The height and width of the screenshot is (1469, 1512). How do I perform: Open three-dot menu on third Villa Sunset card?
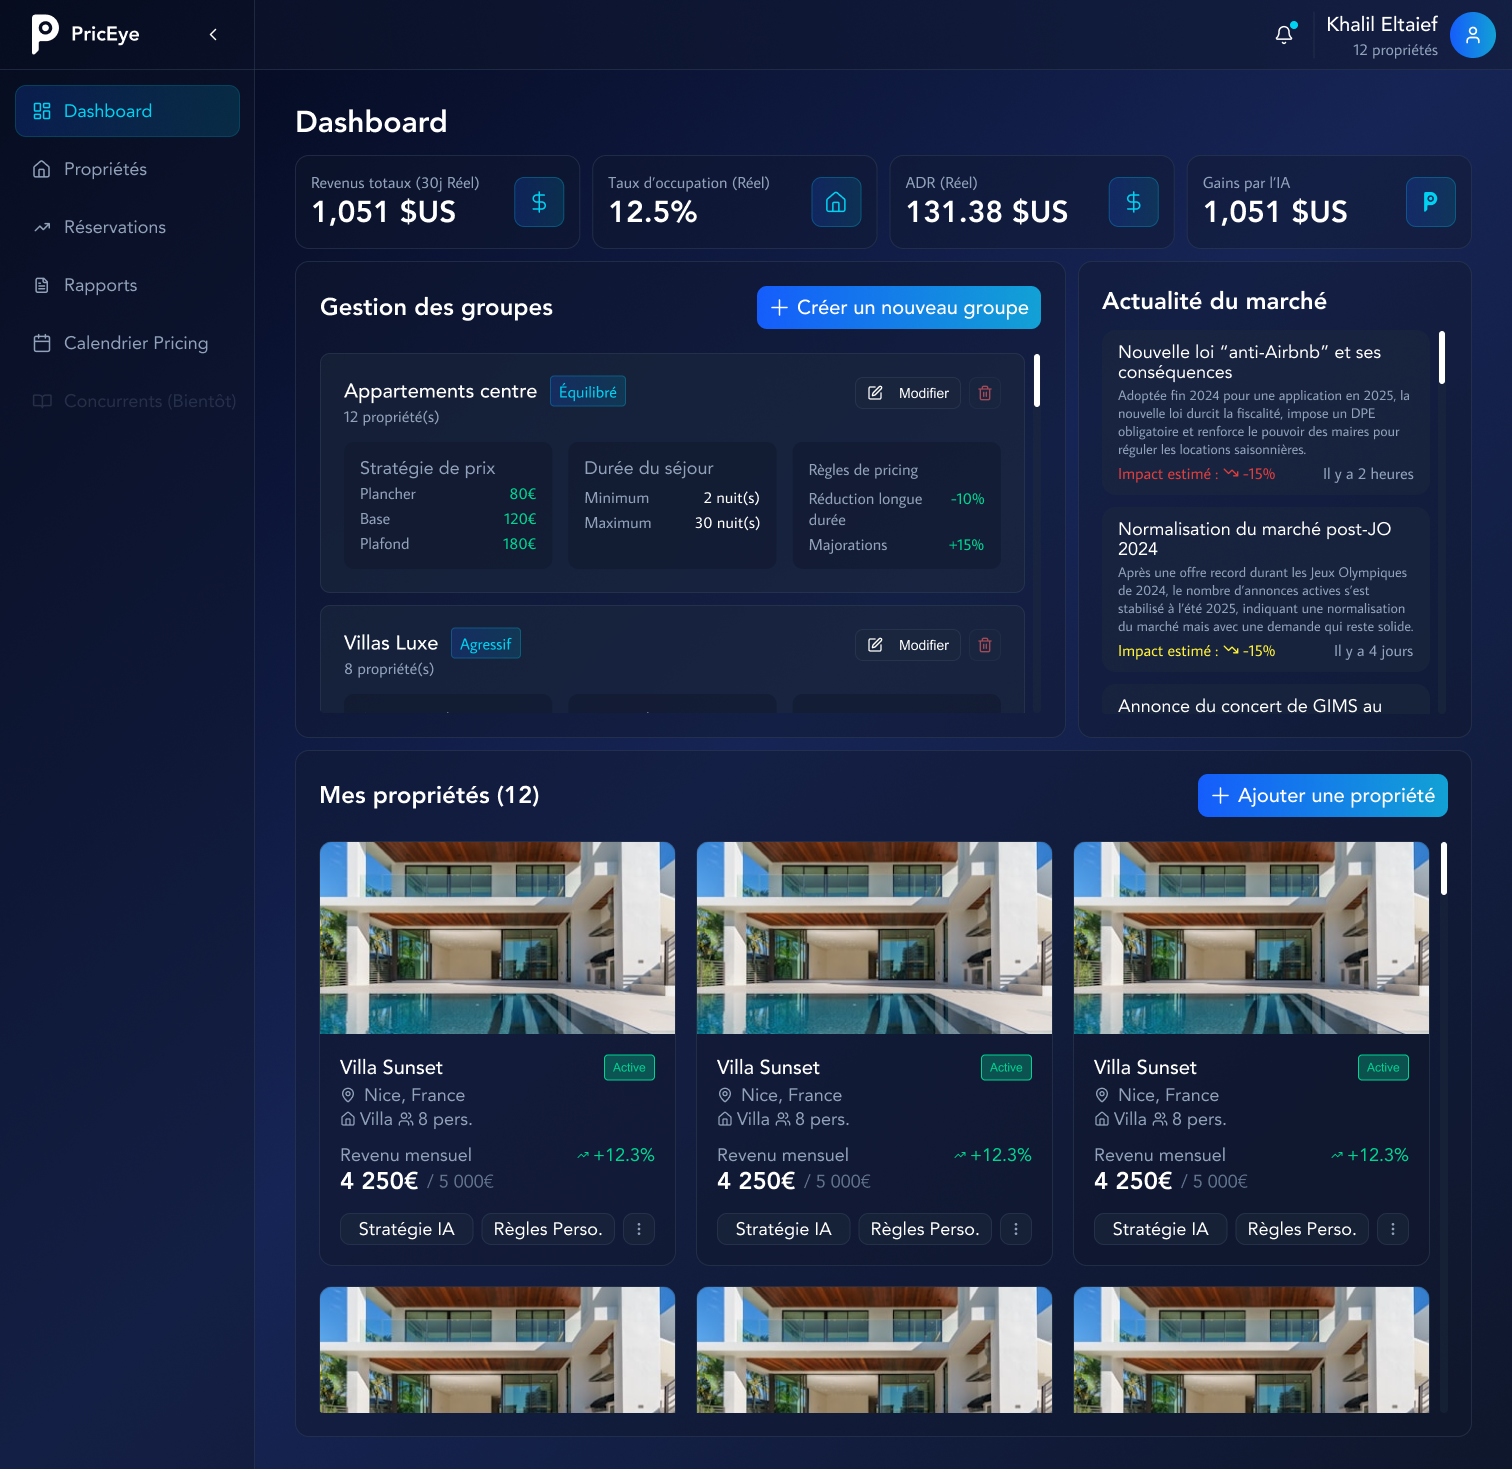pos(1393,1229)
